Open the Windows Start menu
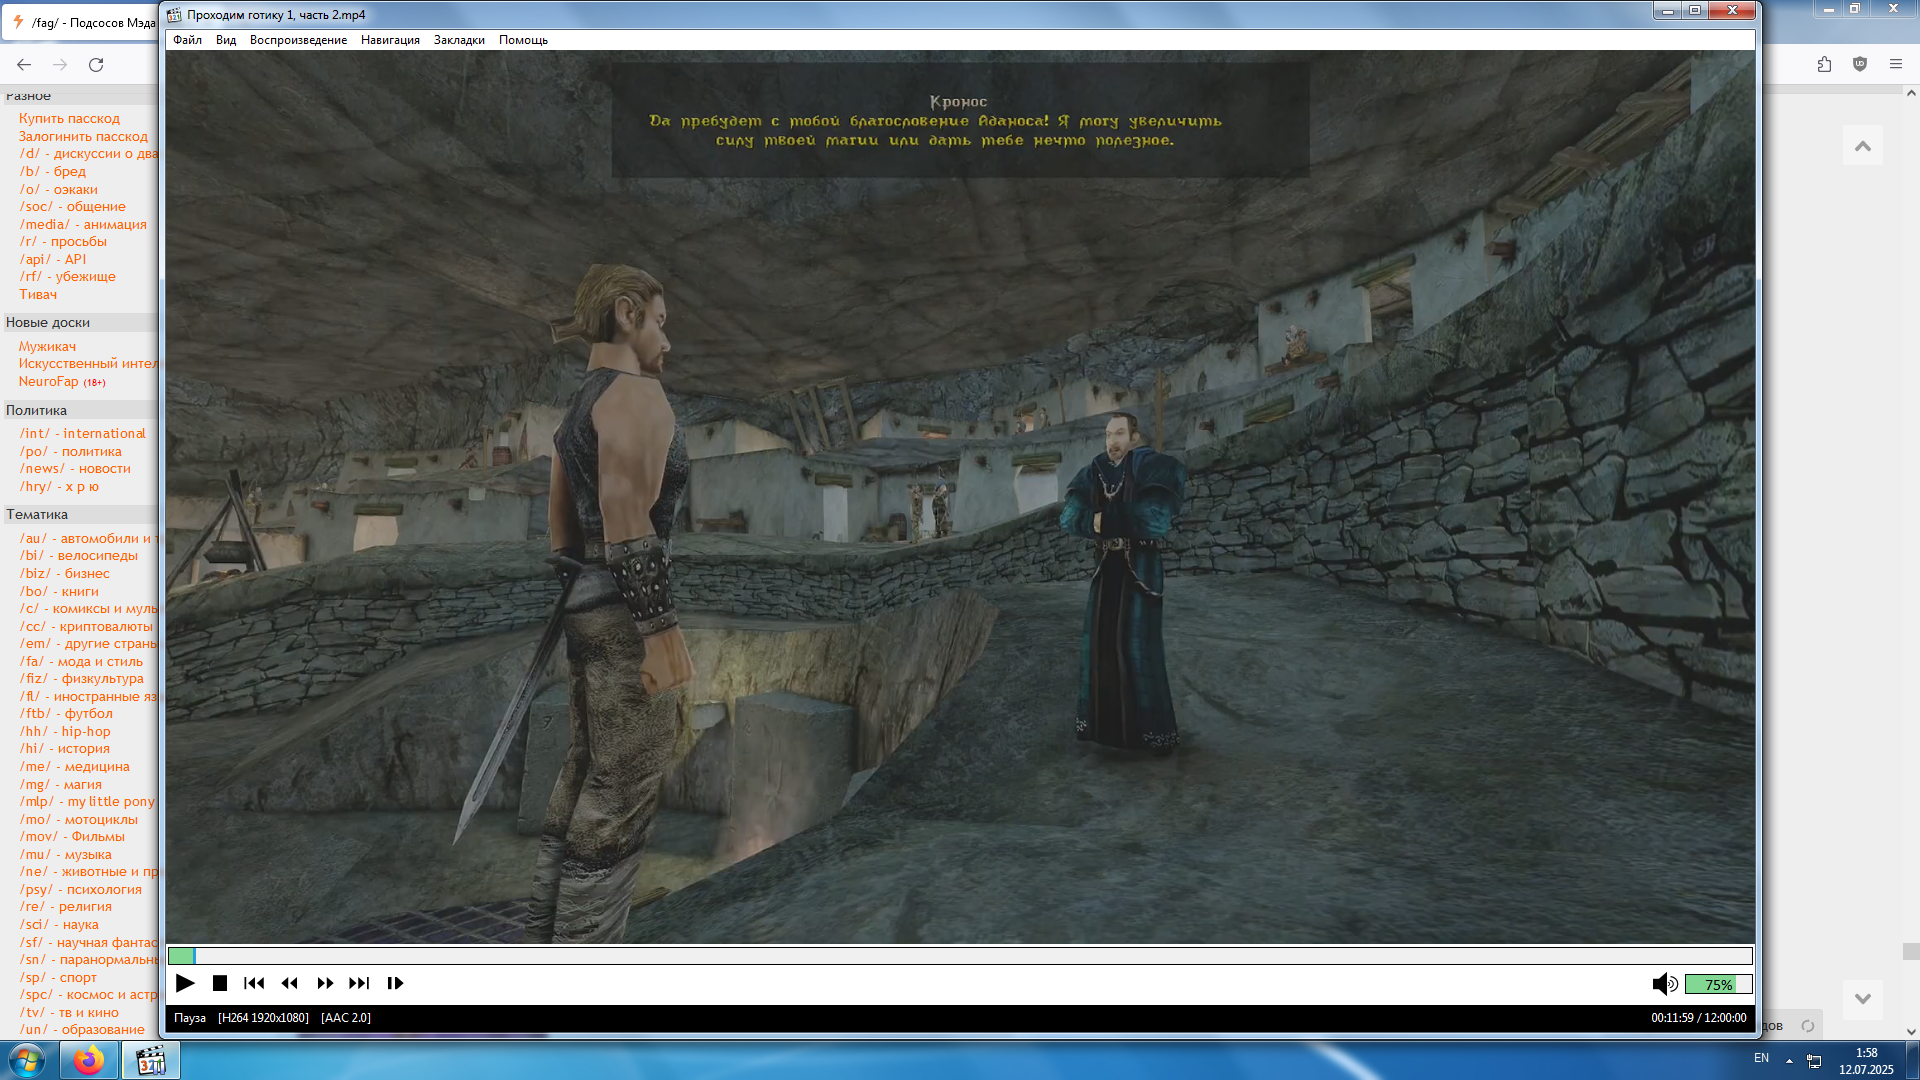This screenshot has height=1080, width=1920. coord(27,1060)
